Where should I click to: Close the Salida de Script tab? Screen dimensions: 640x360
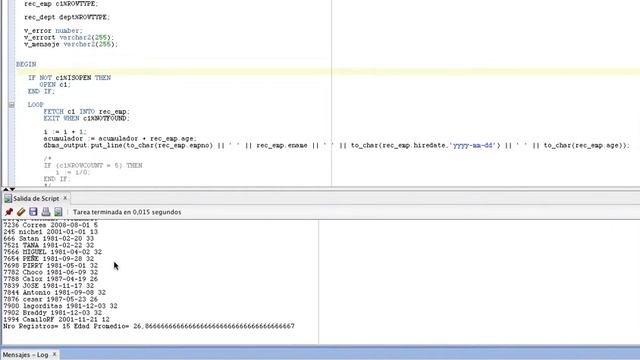(x=65, y=198)
